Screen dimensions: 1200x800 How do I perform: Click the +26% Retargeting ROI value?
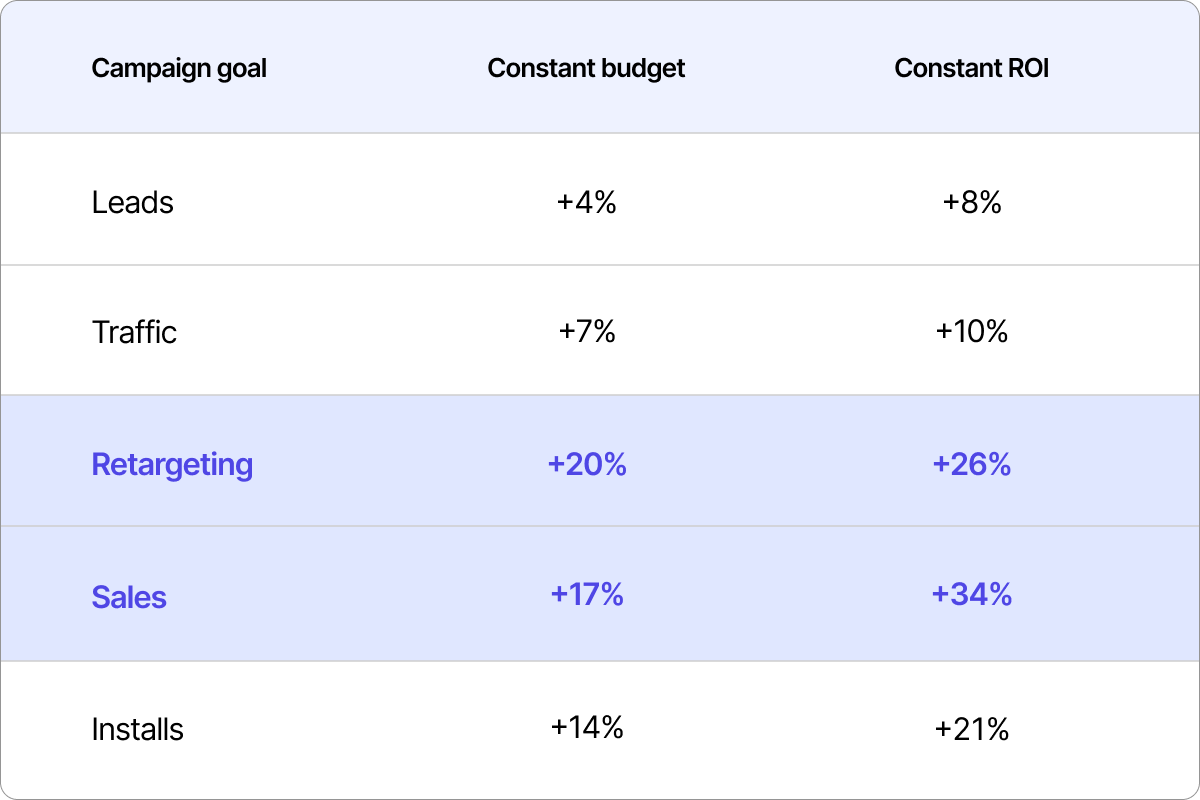(x=971, y=465)
